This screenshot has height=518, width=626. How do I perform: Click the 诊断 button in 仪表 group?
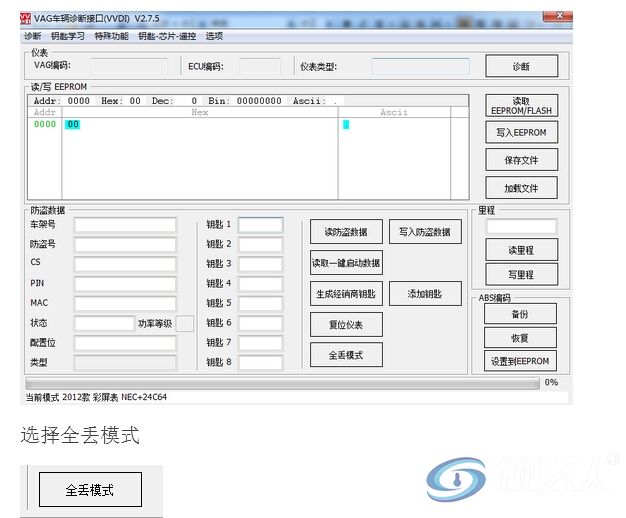tap(521, 66)
